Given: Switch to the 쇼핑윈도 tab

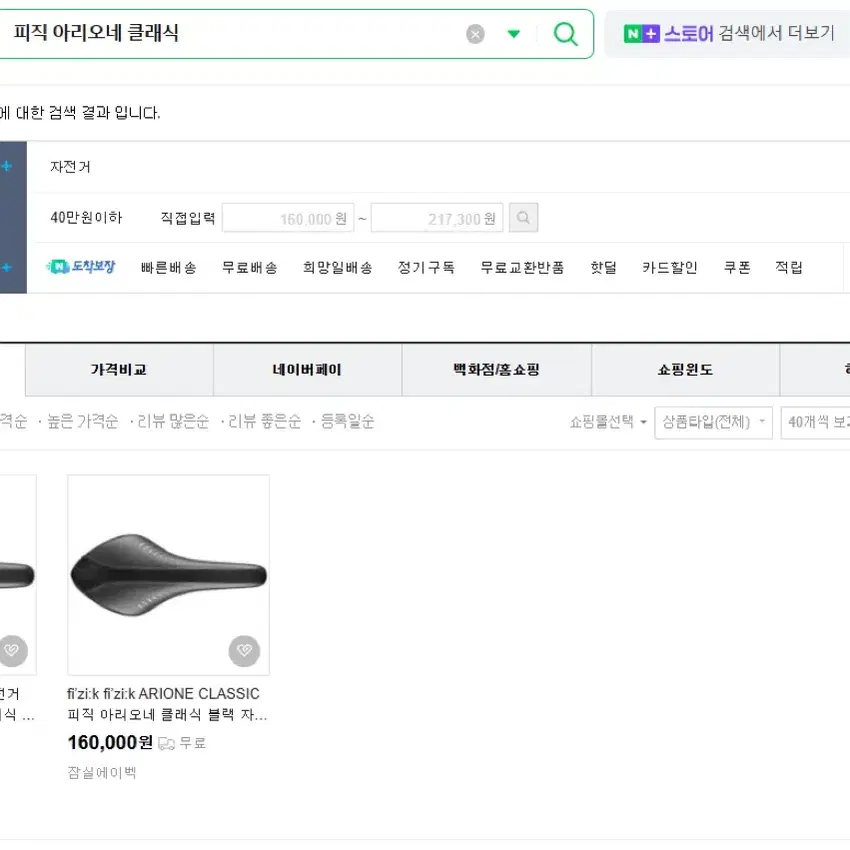Looking at the screenshot, I should (685, 370).
